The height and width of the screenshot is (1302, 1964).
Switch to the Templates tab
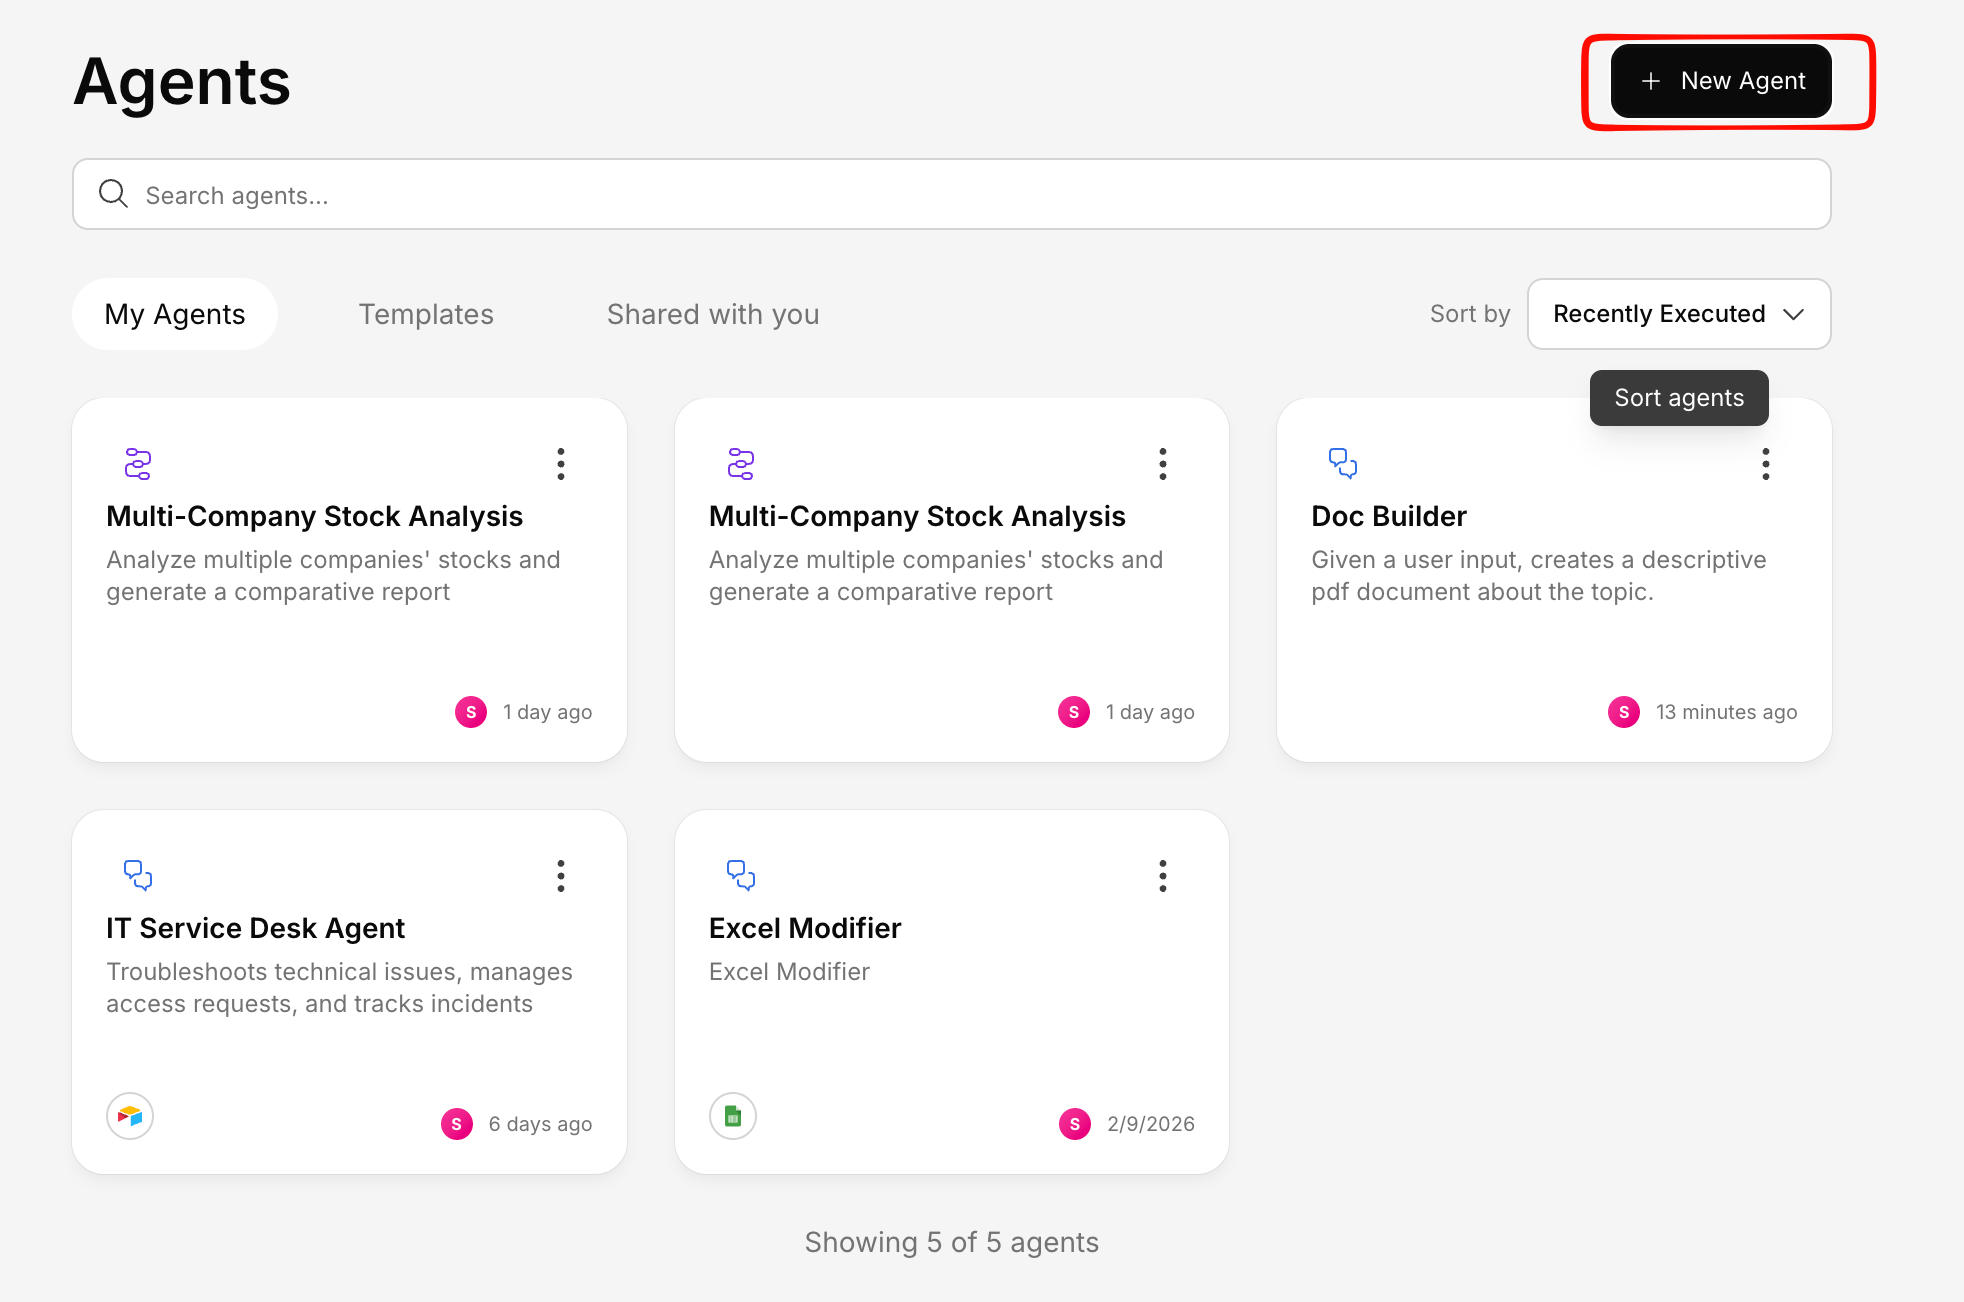[426, 314]
